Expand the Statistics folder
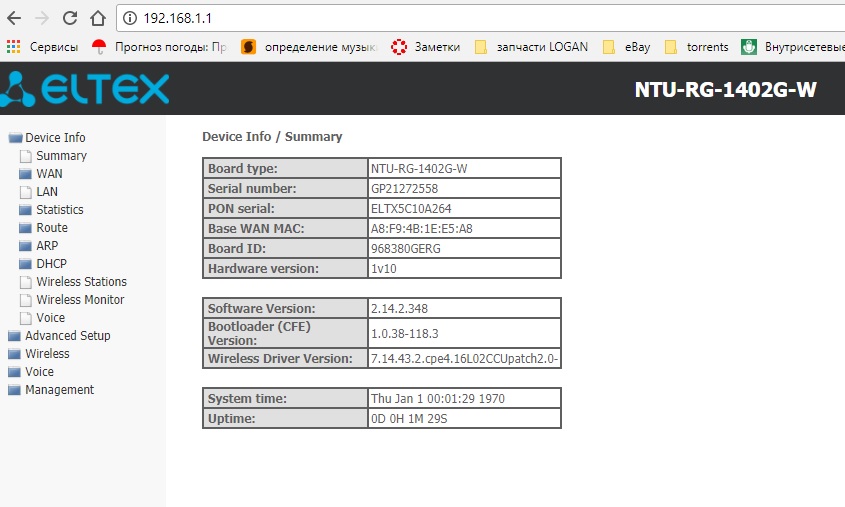 60,210
